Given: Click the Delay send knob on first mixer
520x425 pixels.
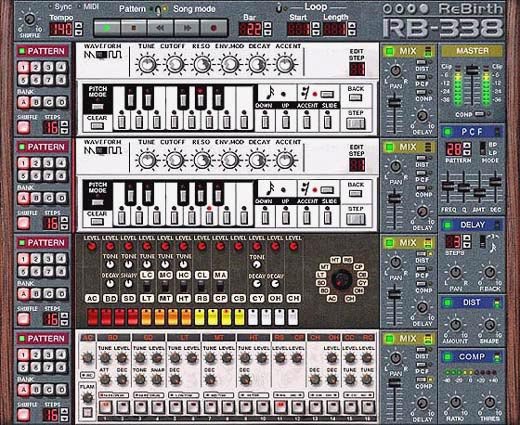Looking at the screenshot, I should (422, 116).
